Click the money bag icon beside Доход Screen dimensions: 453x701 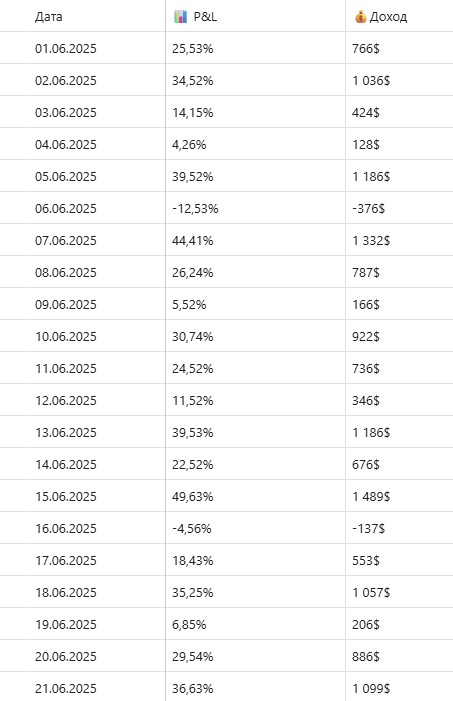coord(360,17)
